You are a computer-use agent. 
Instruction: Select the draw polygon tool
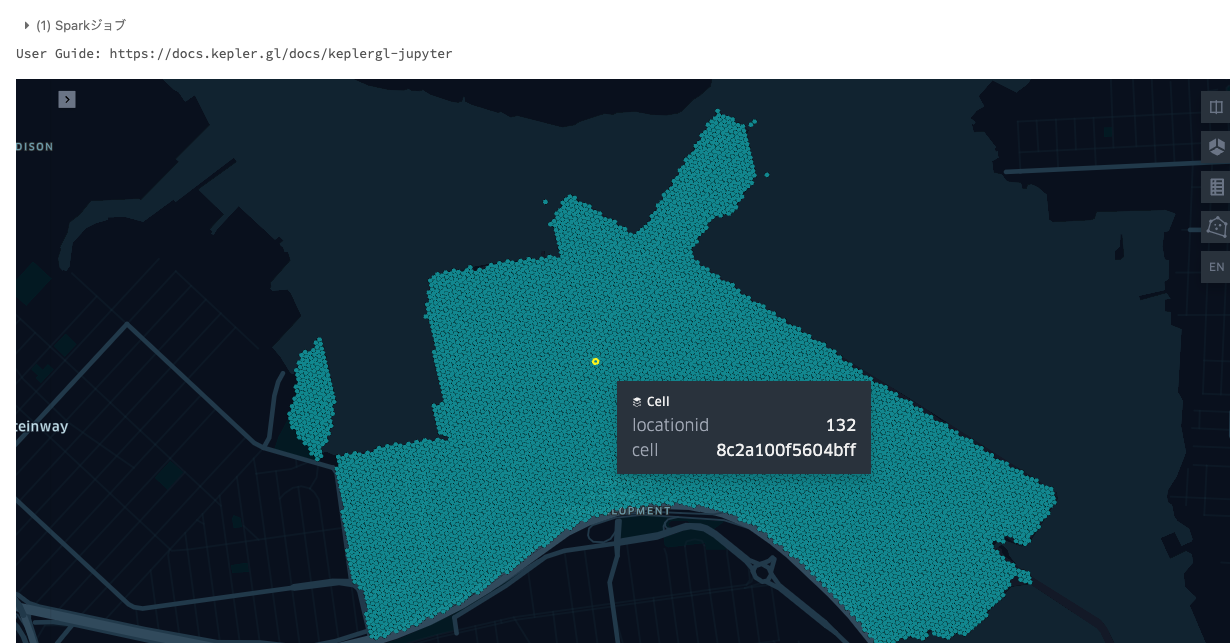click(x=1216, y=227)
